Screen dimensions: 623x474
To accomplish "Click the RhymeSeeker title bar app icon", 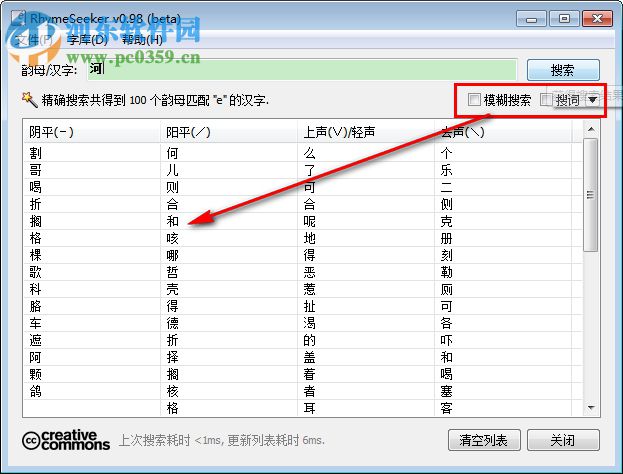I will point(18,18).
